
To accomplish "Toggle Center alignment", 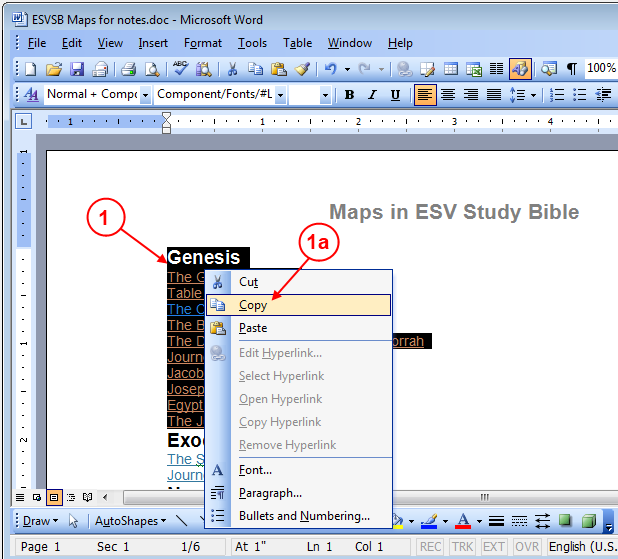I will point(448,95).
